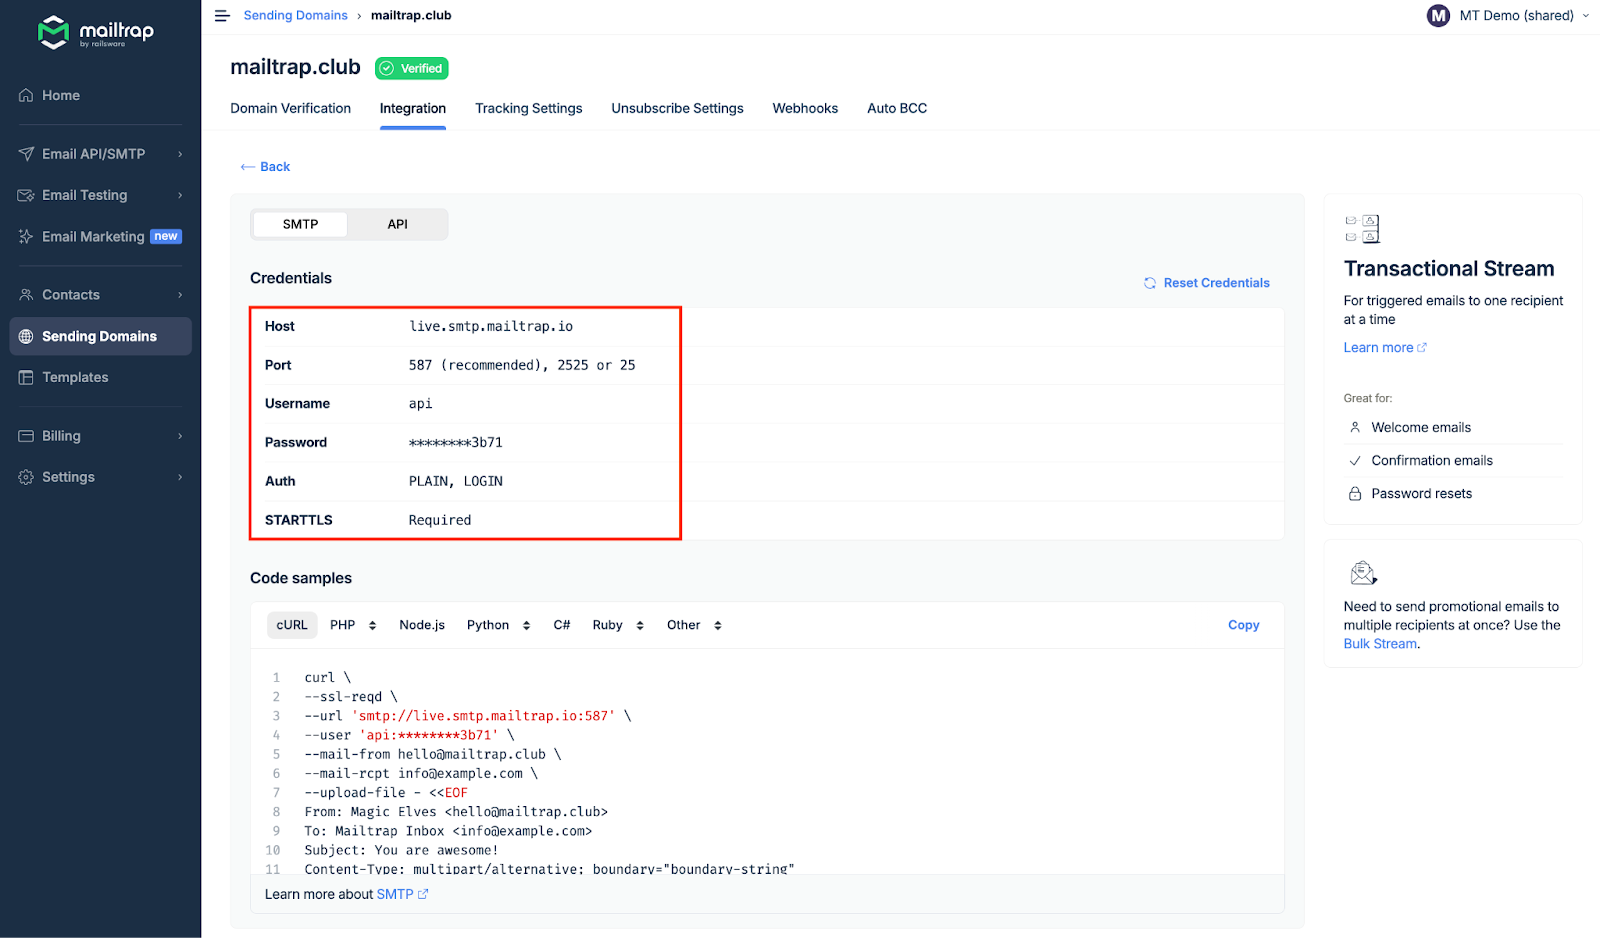This screenshot has height=938, width=1600.
Task: Click the Mailtrap logo in sidebar
Action: pos(95,32)
